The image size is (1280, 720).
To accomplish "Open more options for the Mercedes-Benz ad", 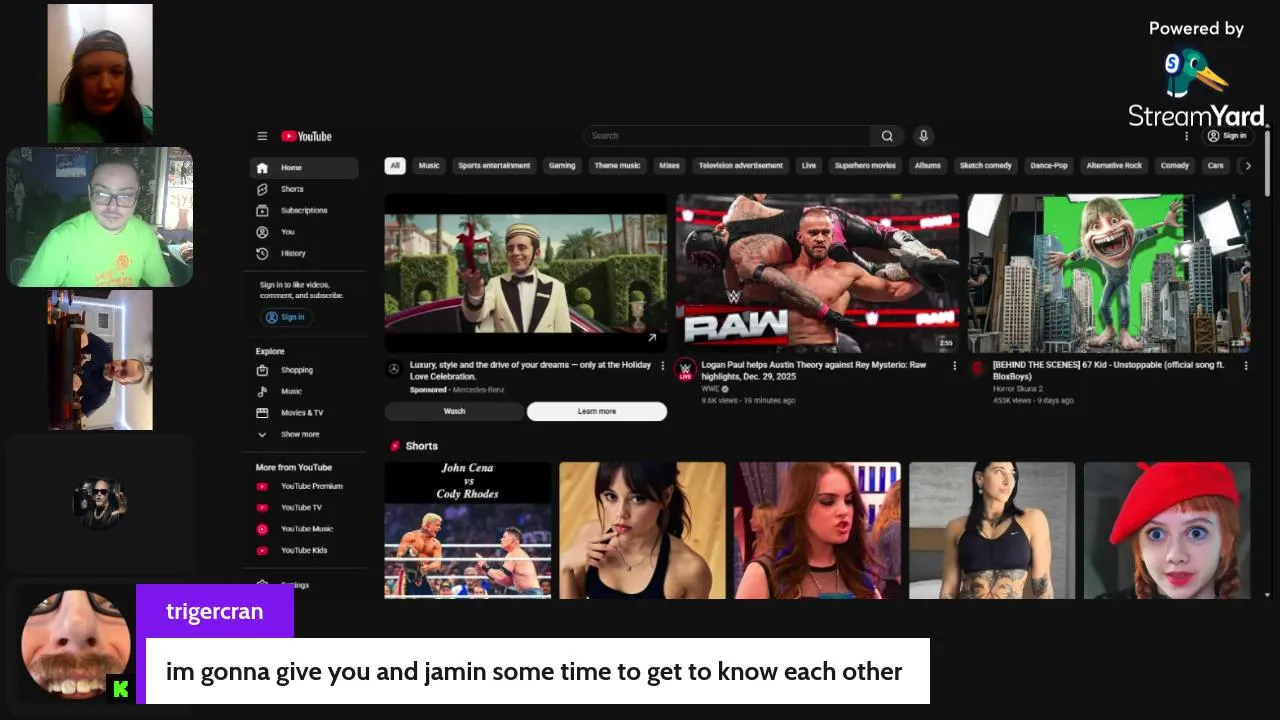I will [x=662, y=366].
